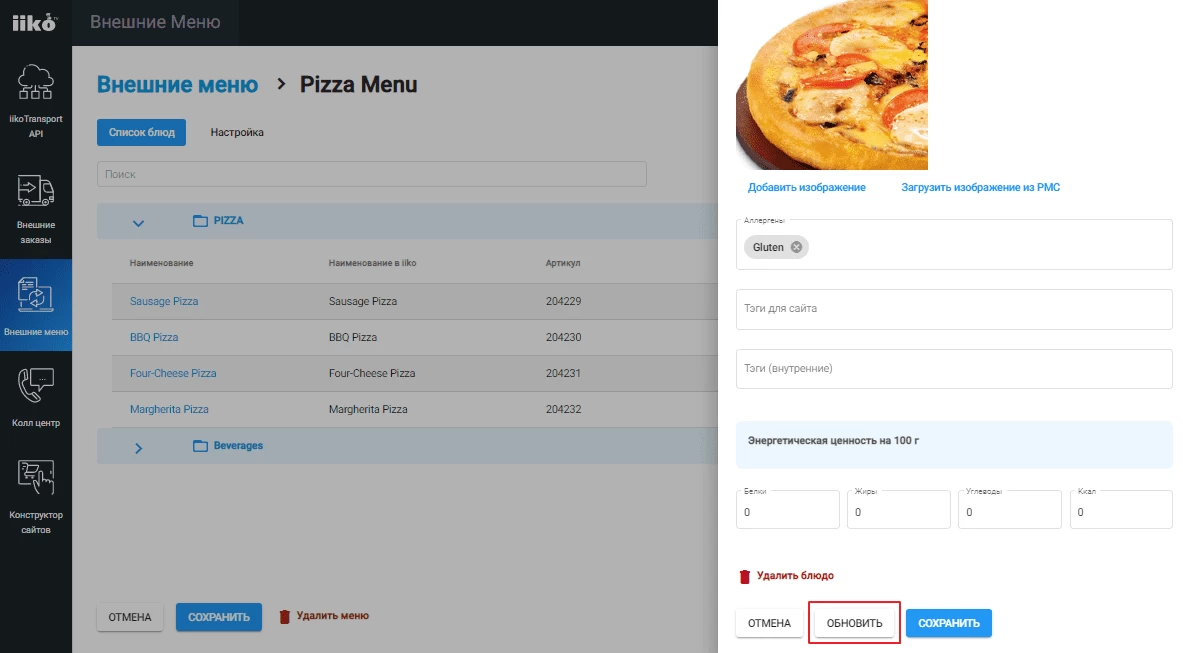
Task: Open the Margherita Pizza dish link
Action: pyautogui.click(x=169, y=409)
